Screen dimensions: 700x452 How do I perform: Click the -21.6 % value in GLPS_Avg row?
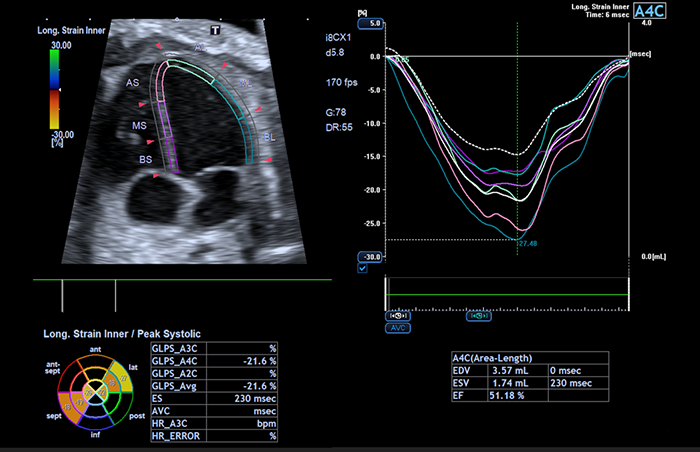point(260,386)
